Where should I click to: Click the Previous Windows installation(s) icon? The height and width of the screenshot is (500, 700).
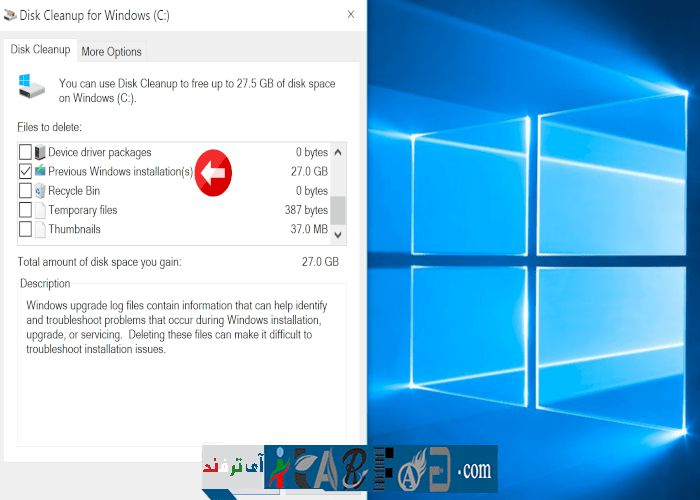click(40, 172)
